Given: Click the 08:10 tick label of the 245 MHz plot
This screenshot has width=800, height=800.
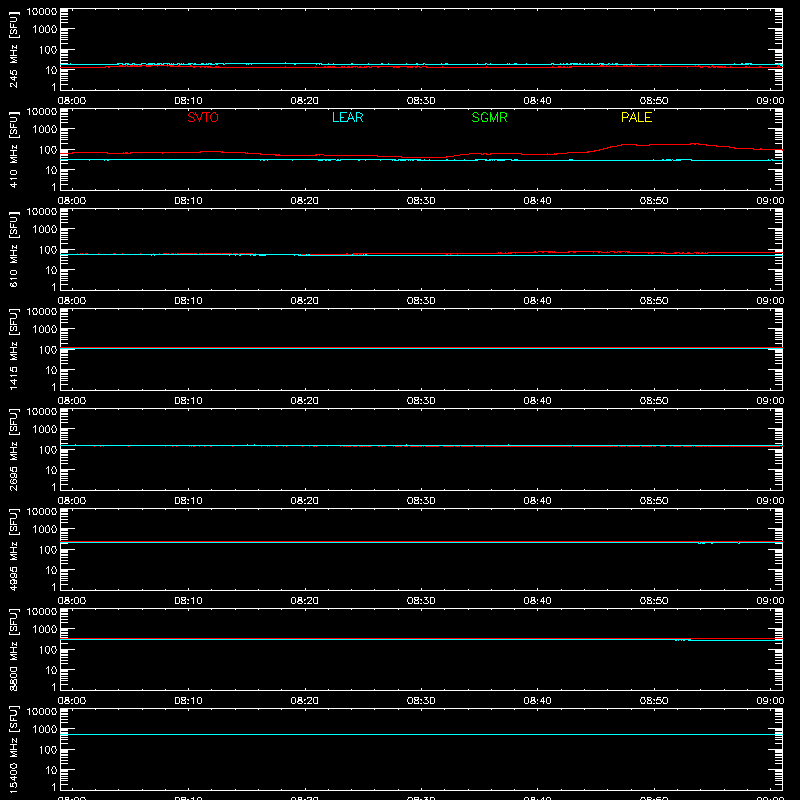Looking at the screenshot, I should pos(188,101).
